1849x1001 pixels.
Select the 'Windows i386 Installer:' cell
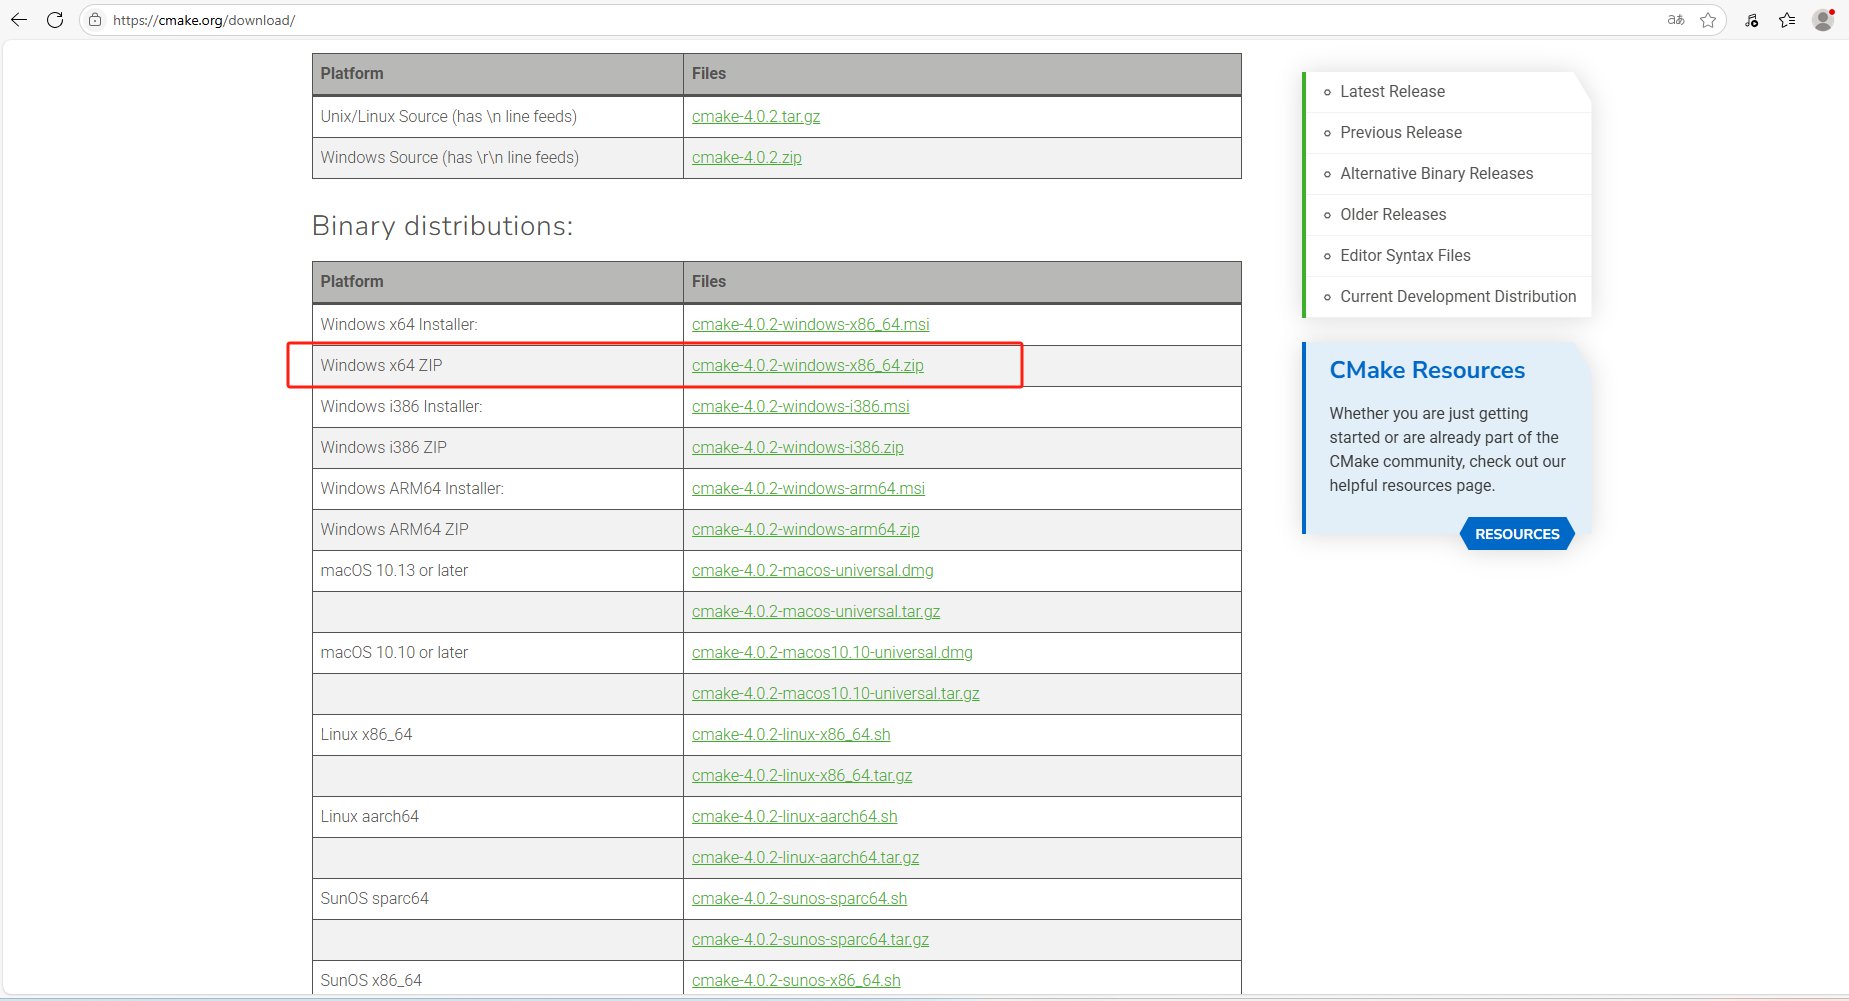(497, 406)
